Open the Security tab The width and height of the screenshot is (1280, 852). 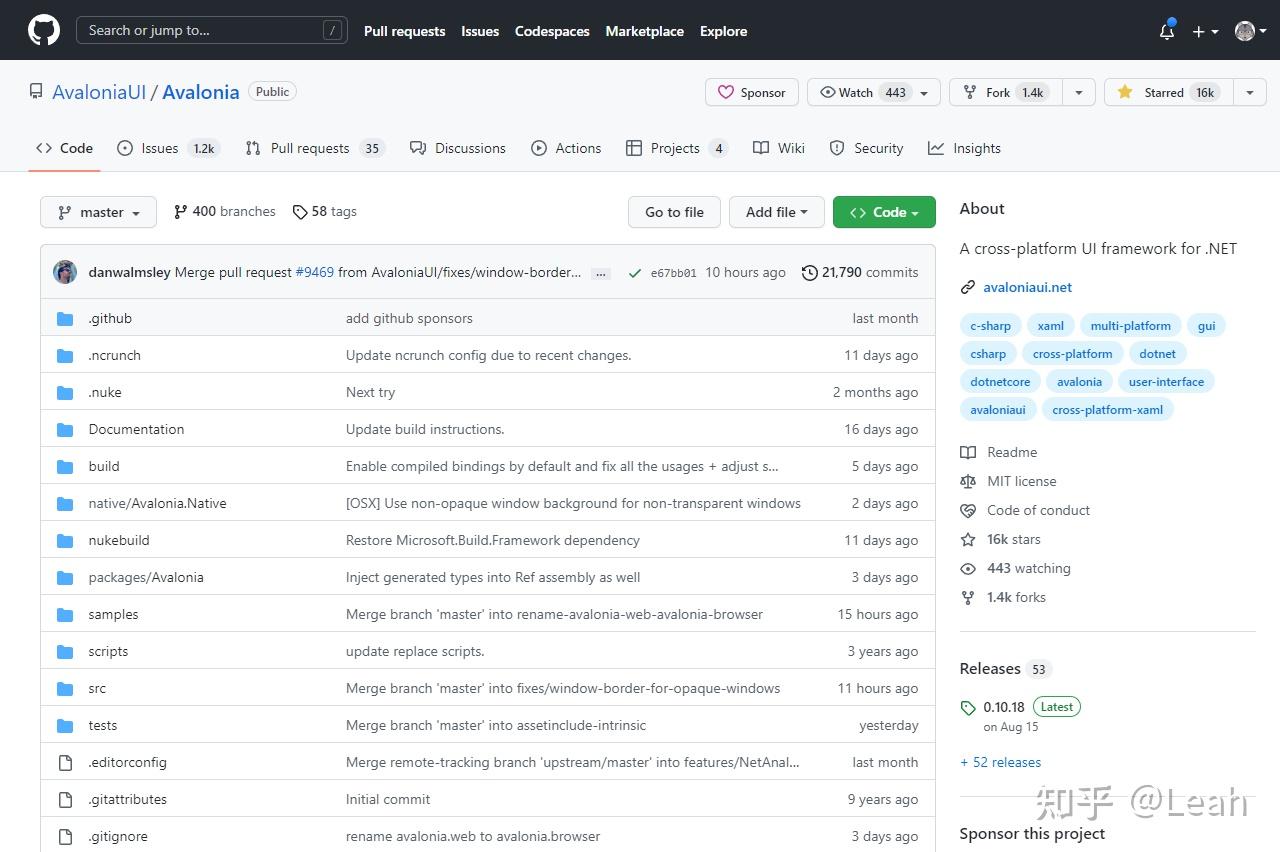(866, 148)
